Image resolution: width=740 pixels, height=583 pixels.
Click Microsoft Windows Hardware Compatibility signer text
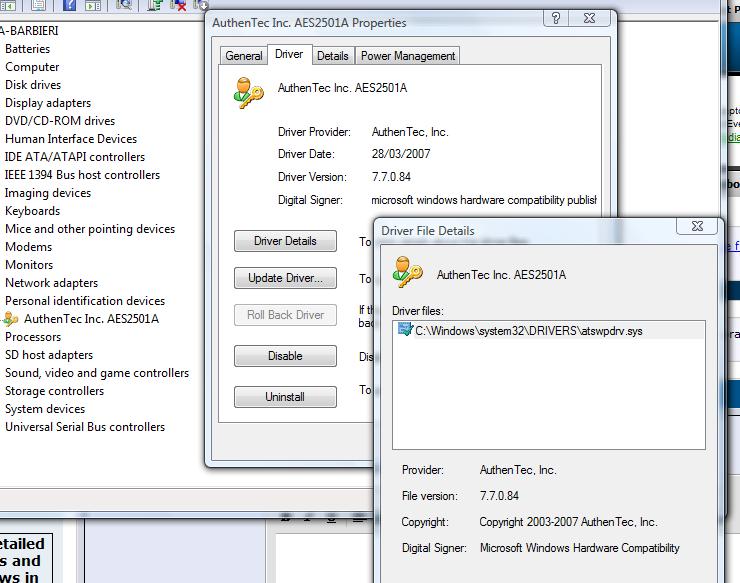580,548
